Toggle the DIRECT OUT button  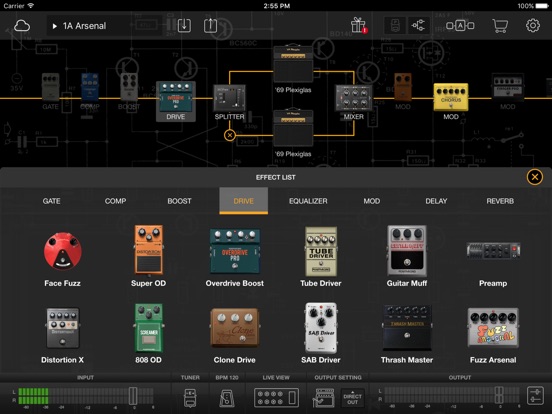click(x=352, y=398)
